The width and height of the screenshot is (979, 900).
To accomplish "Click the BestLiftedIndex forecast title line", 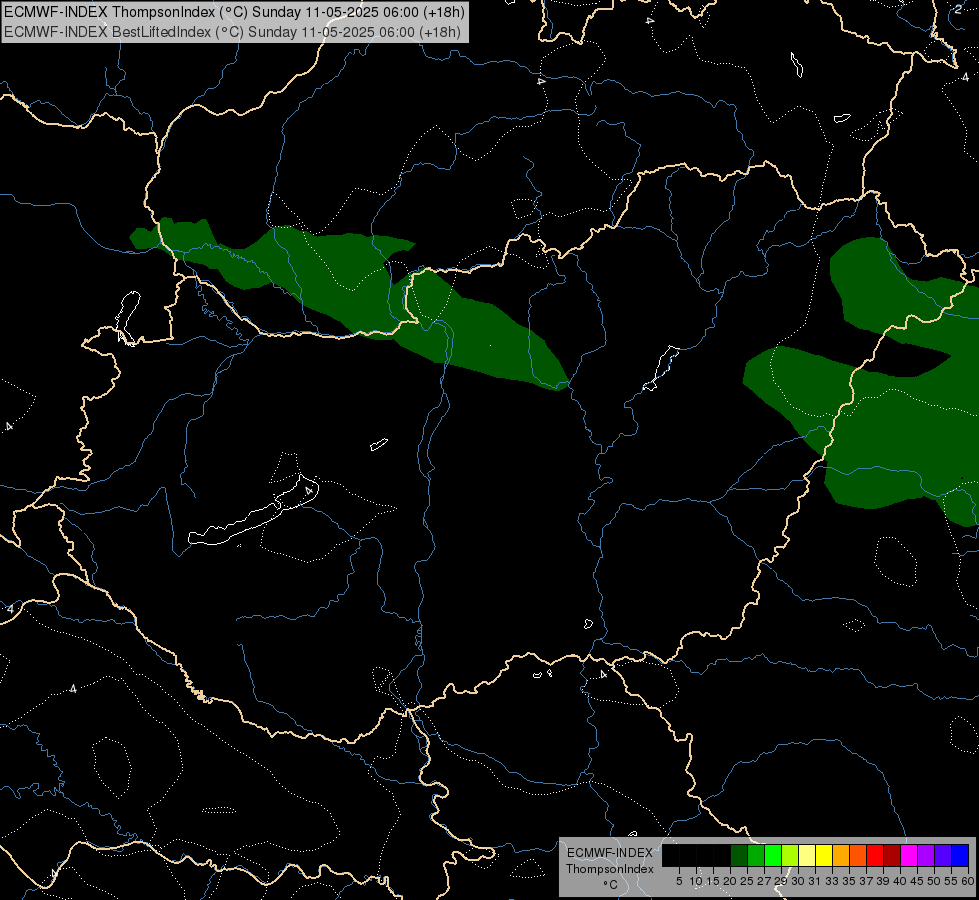I will (232, 32).
